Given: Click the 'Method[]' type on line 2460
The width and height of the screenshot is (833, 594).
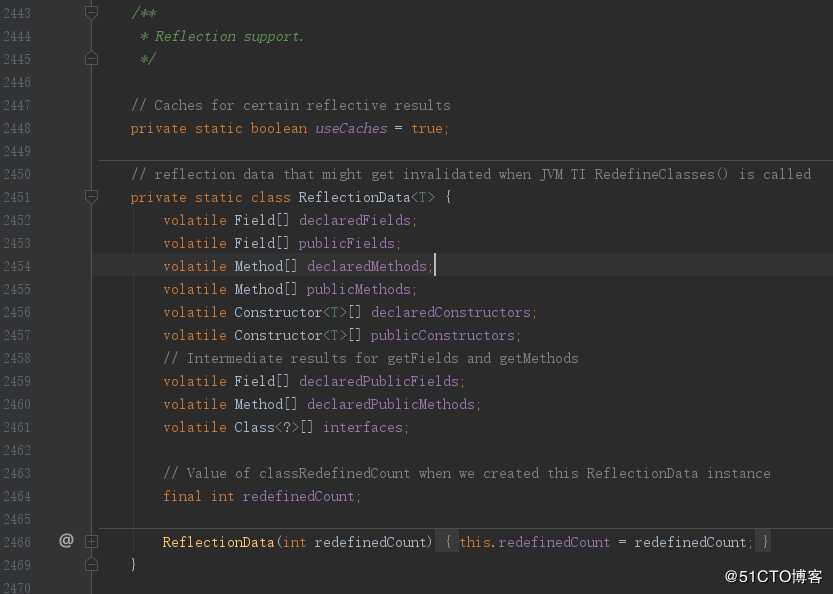Looking at the screenshot, I should click(x=266, y=404).
